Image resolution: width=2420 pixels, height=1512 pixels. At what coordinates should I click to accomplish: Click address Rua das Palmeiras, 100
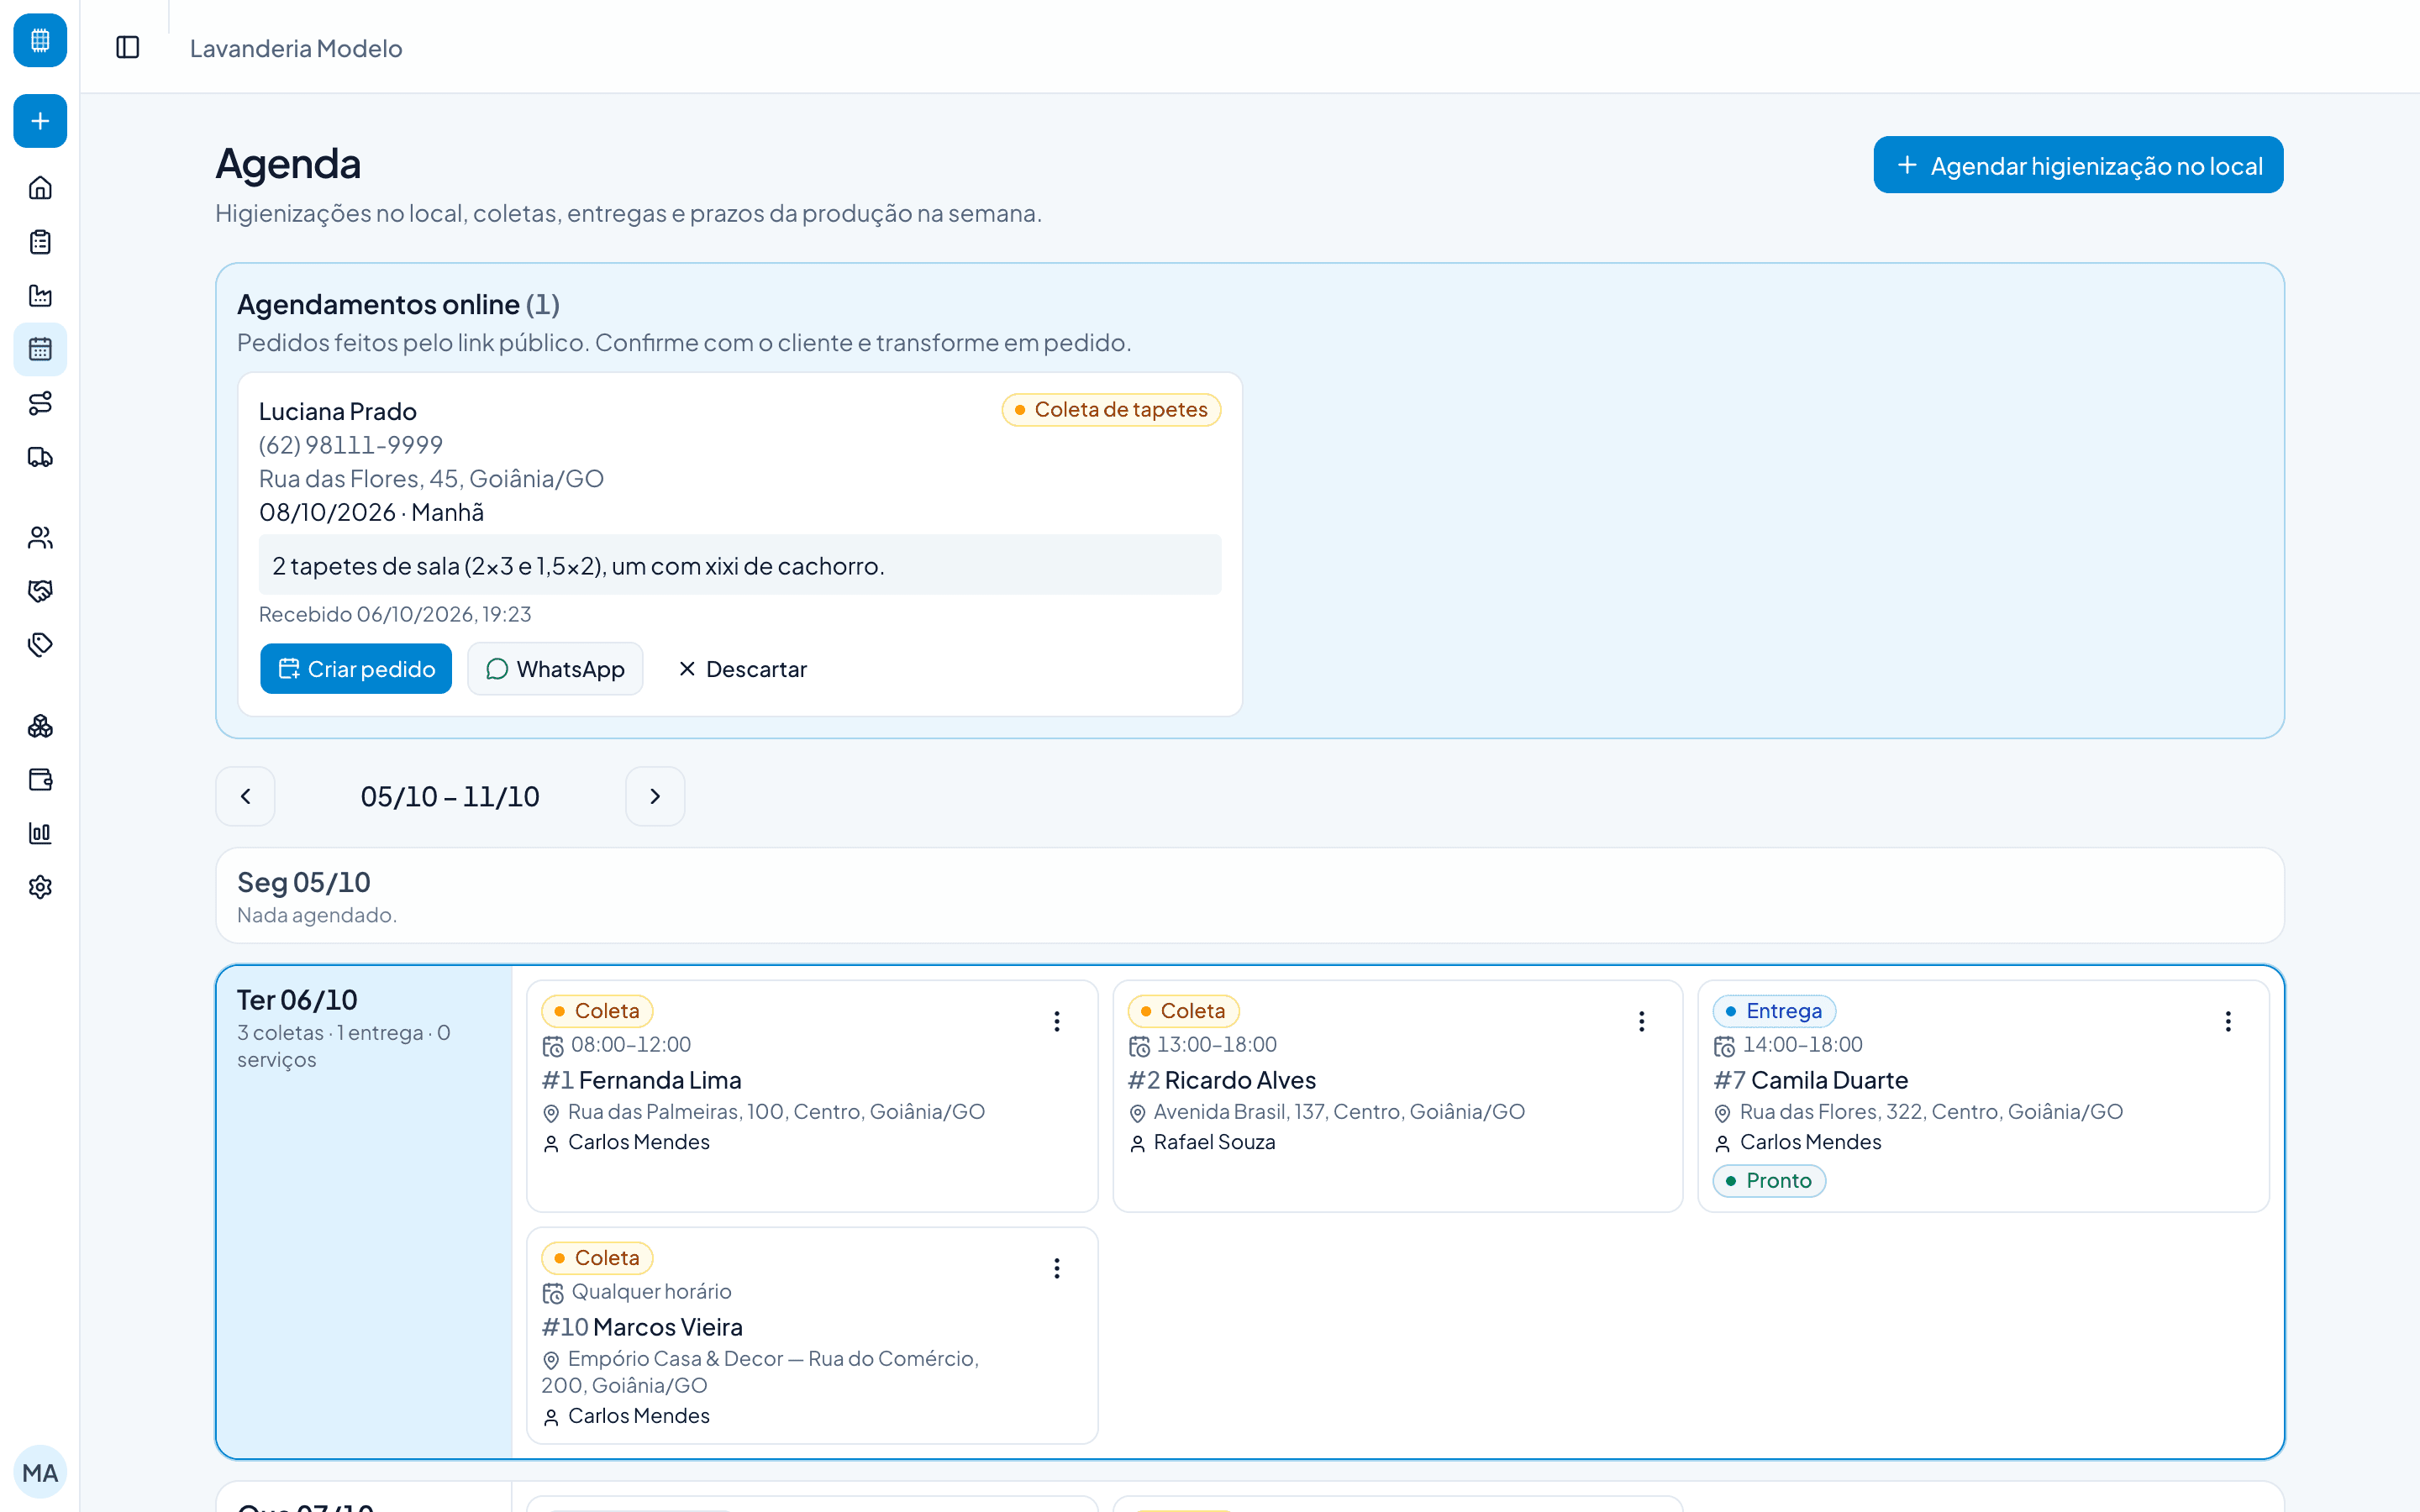tap(776, 1112)
